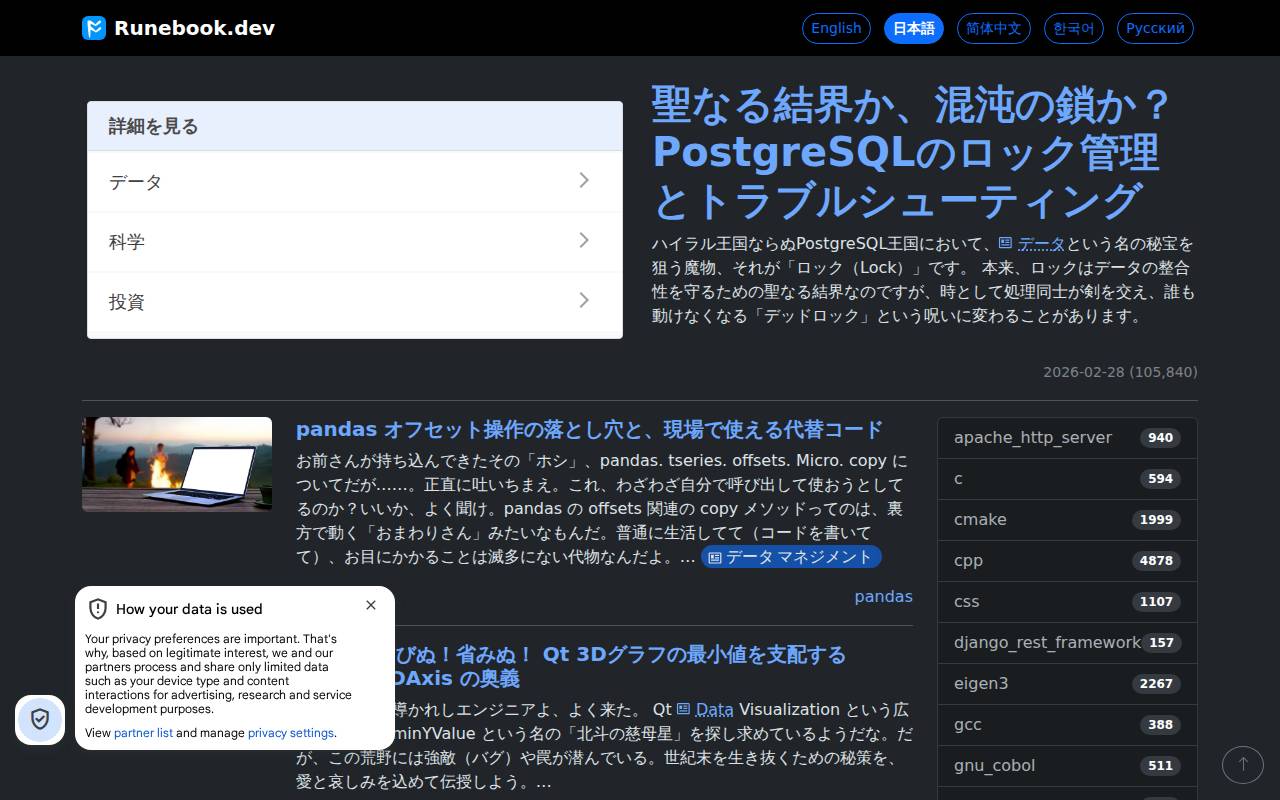Image resolution: width=1280 pixels, height=800 pixels.
Task: Click the 940 count badge
Action: click(x=1160, y=438)
